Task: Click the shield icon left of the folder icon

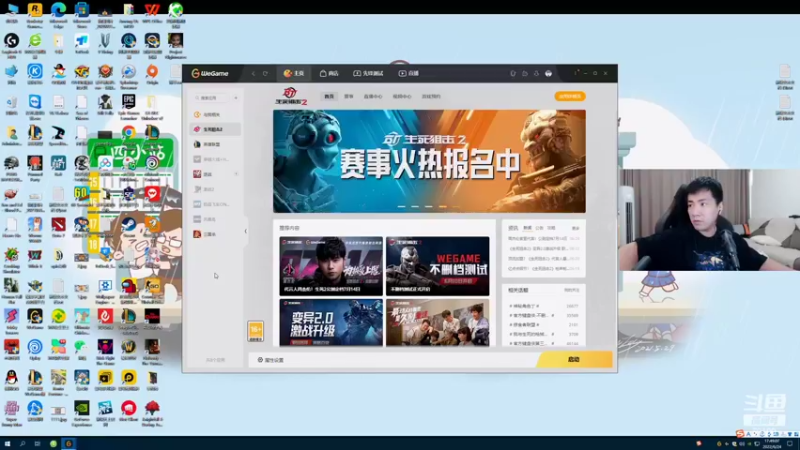Action: [x=513, y=73]
